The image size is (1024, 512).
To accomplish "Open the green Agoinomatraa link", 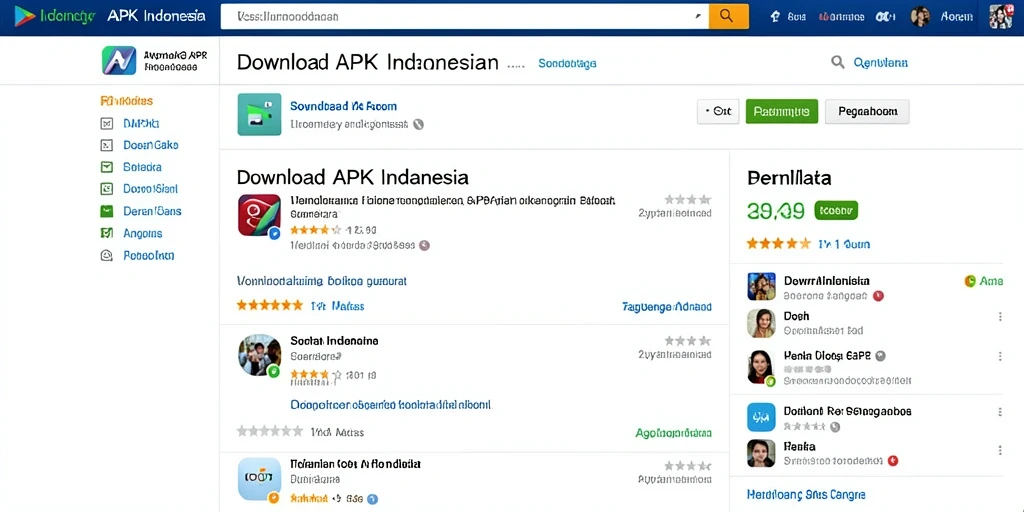I will click(x=673, y=432).
